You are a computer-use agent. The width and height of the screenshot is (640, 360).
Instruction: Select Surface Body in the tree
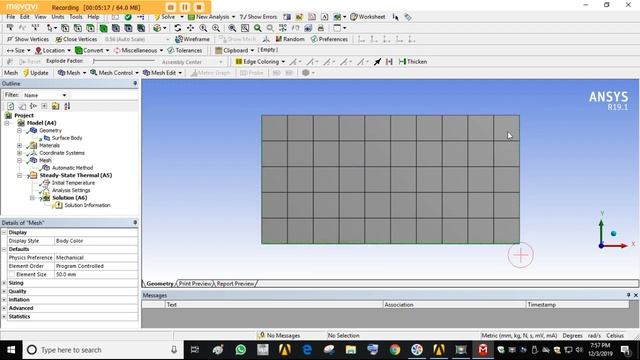[67, 138]
